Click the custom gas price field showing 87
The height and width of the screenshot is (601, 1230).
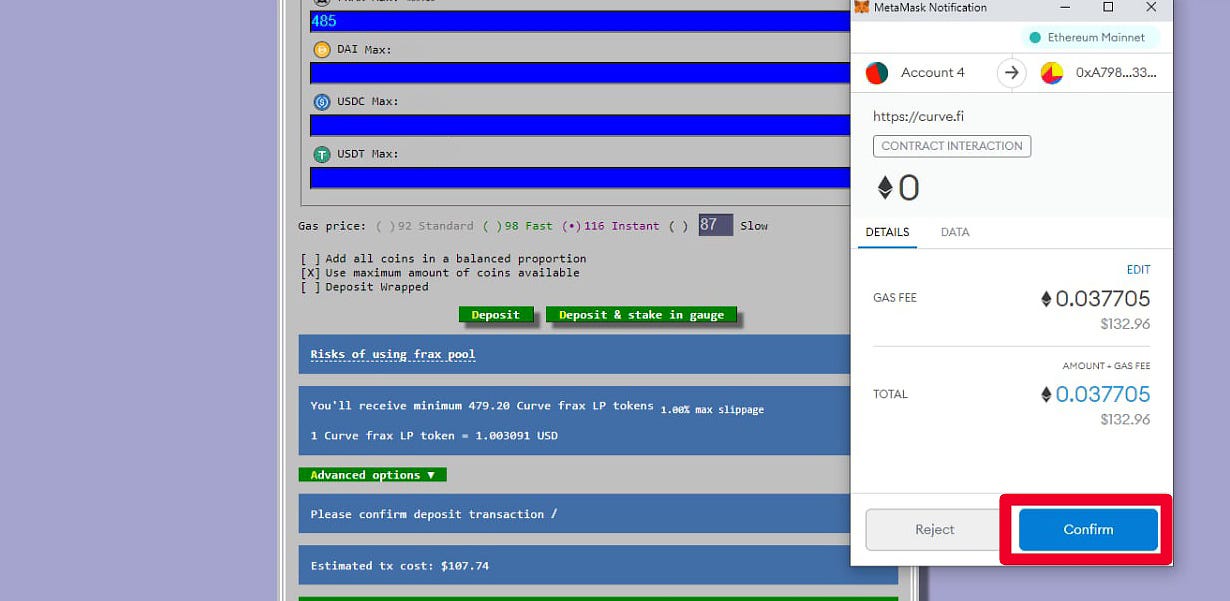point(715,225)
